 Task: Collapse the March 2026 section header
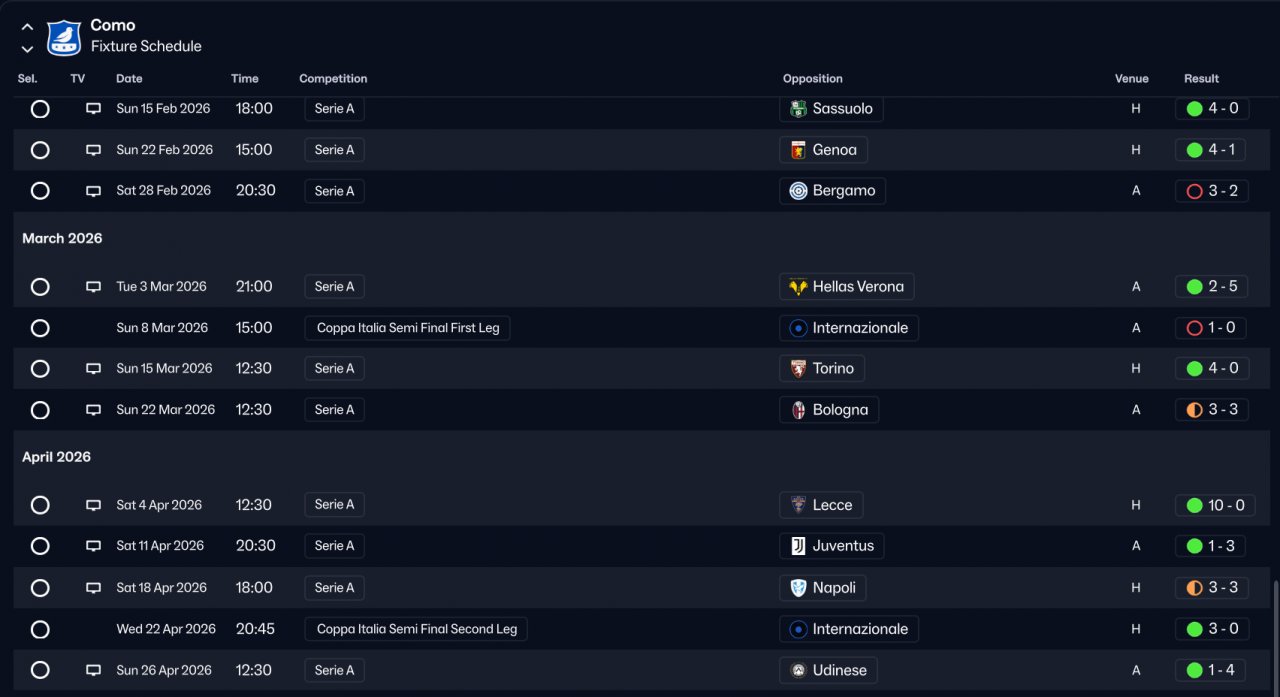coord(62,238)
